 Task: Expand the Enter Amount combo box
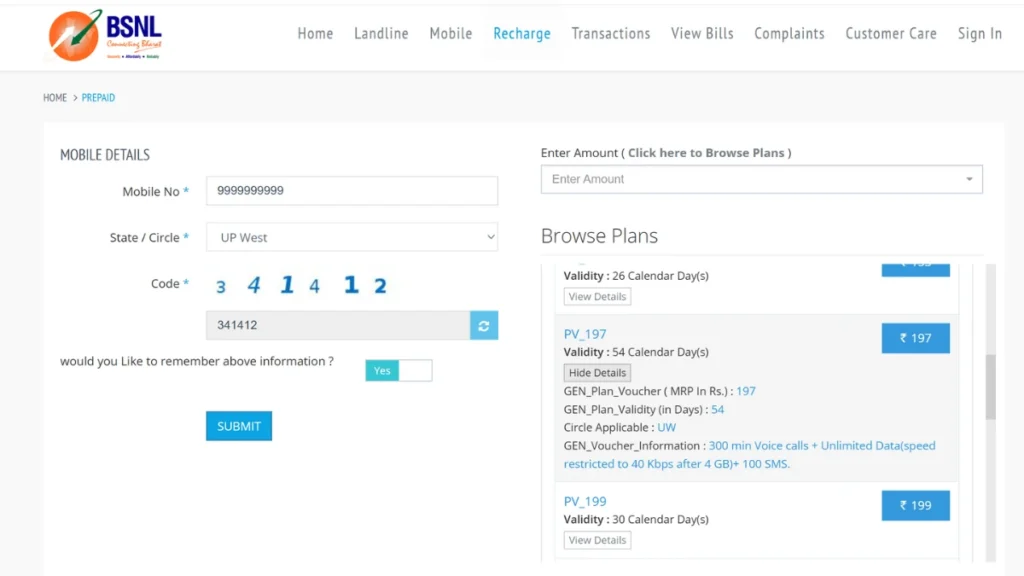tap(761, 179)
